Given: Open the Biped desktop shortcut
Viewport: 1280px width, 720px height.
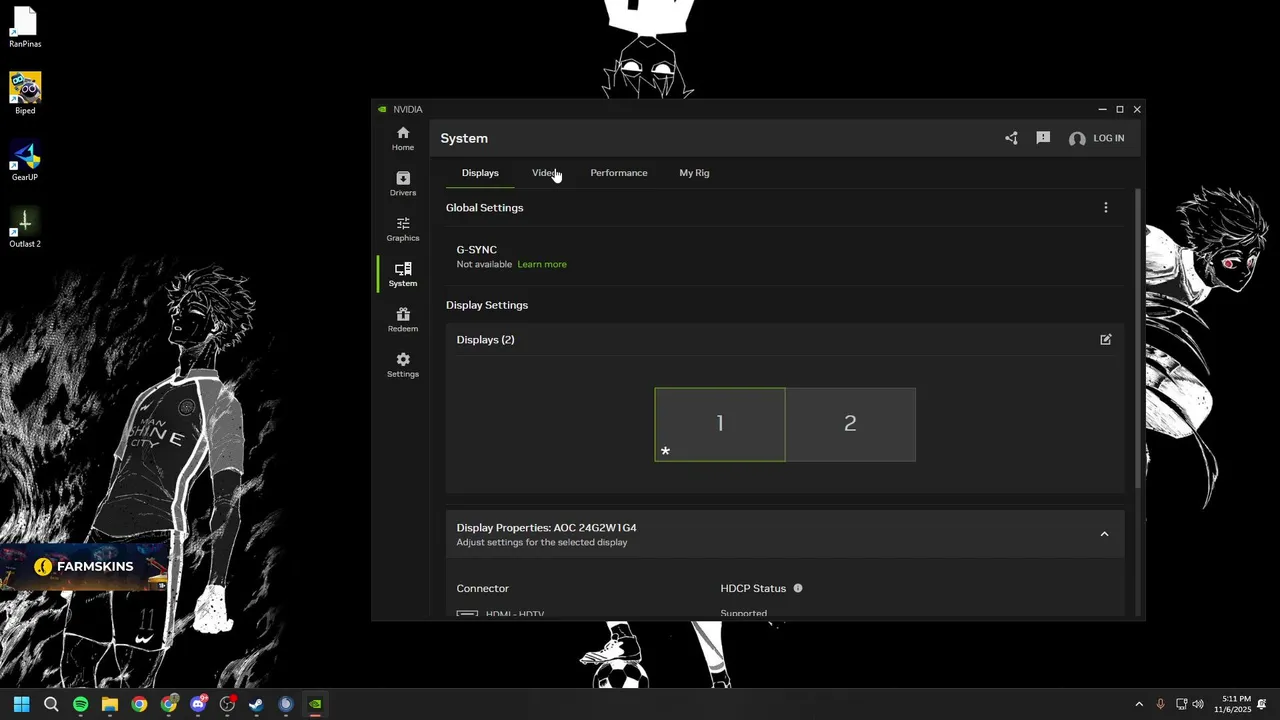Looking at the screenshot, I should click(x=25, y=93).
